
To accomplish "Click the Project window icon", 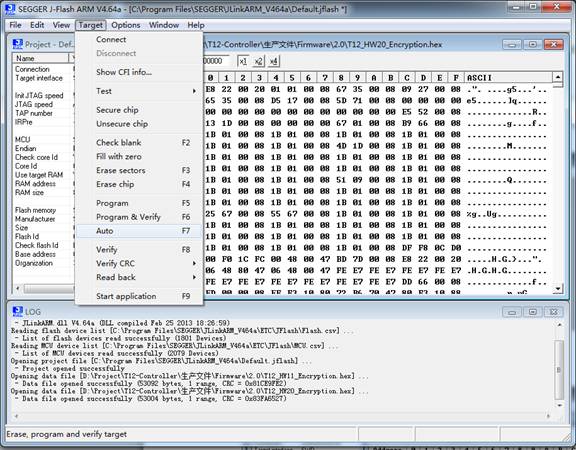I will pyautogui.click(x=17, y=44).
